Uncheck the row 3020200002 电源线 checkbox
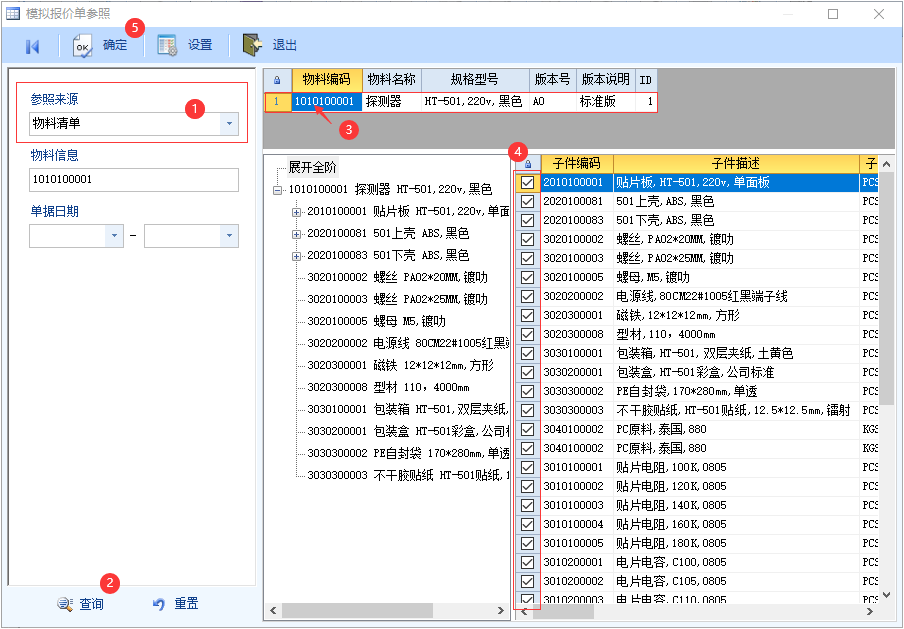 tap(528, 297)
